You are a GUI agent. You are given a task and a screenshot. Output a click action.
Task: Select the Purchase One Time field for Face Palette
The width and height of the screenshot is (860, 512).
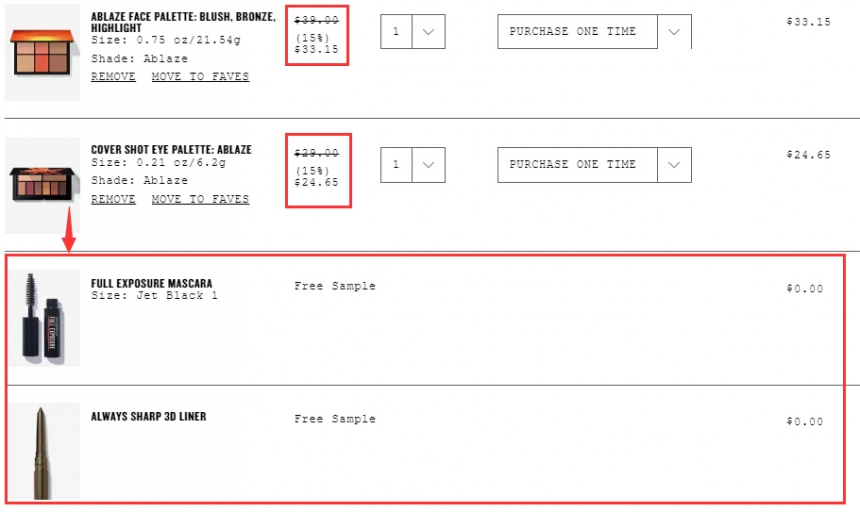point(578,32)
